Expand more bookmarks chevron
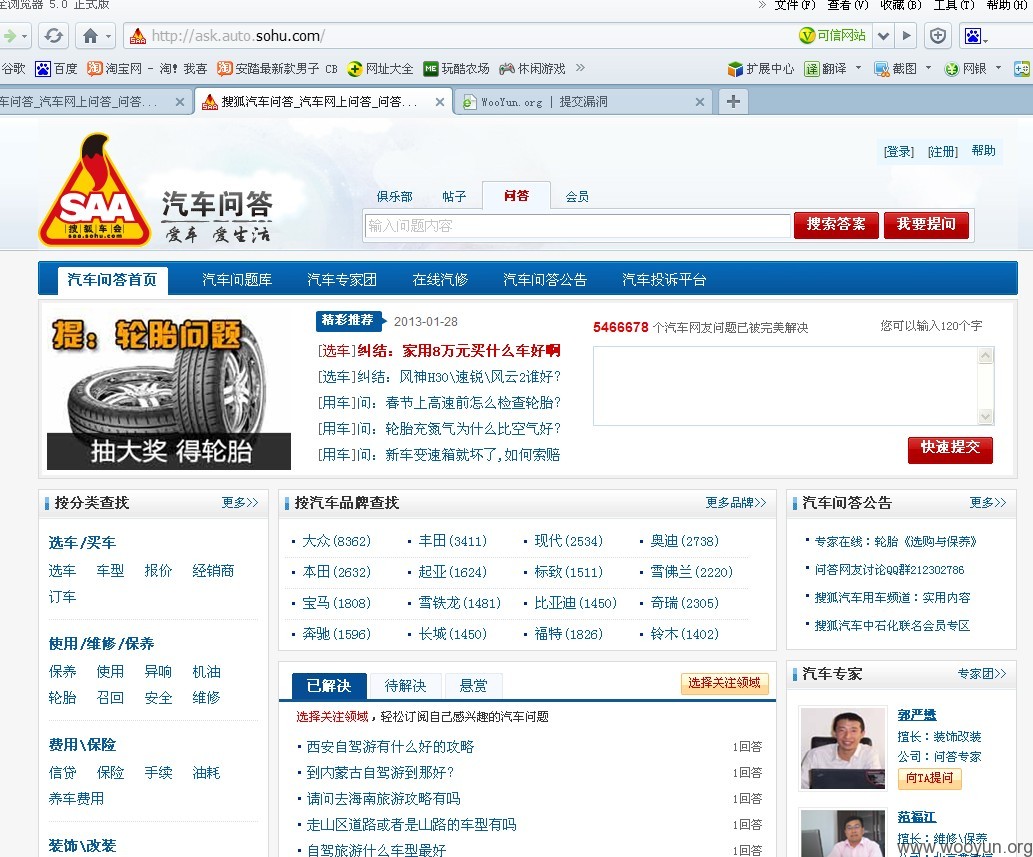The image size is (1033, 857). pos(580,68)
